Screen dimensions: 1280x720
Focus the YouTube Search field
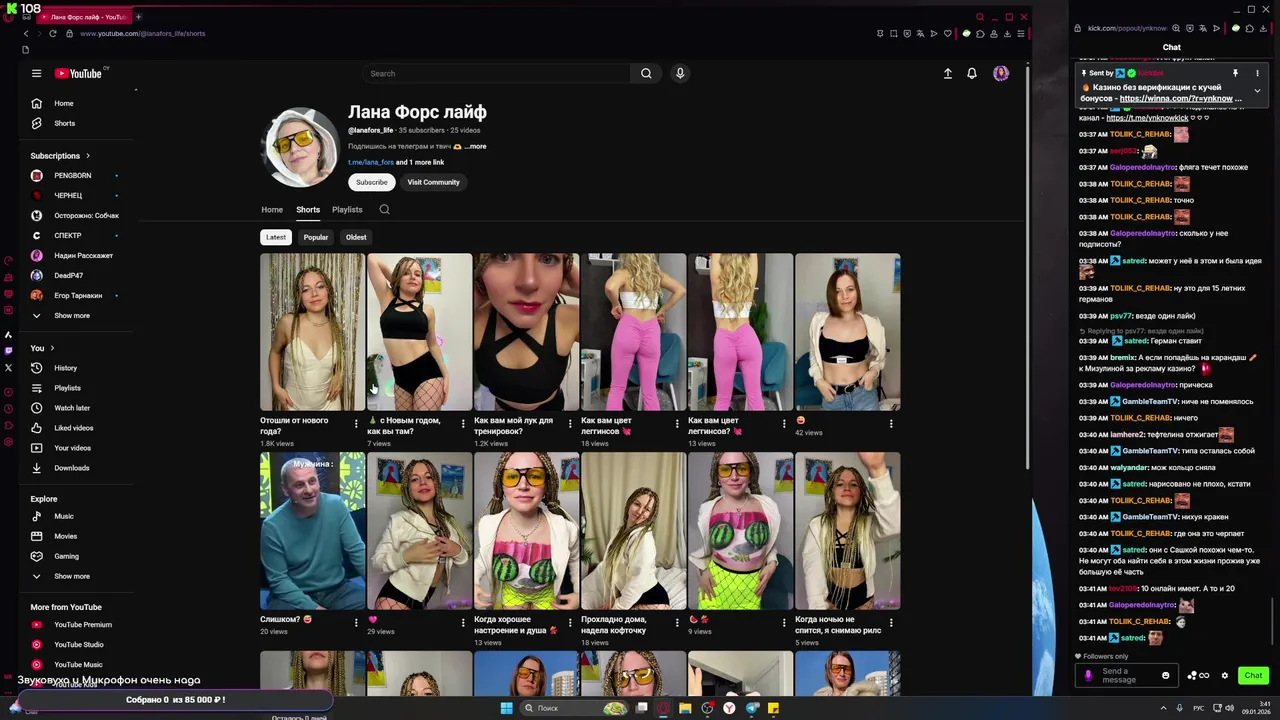pos(497,73)
